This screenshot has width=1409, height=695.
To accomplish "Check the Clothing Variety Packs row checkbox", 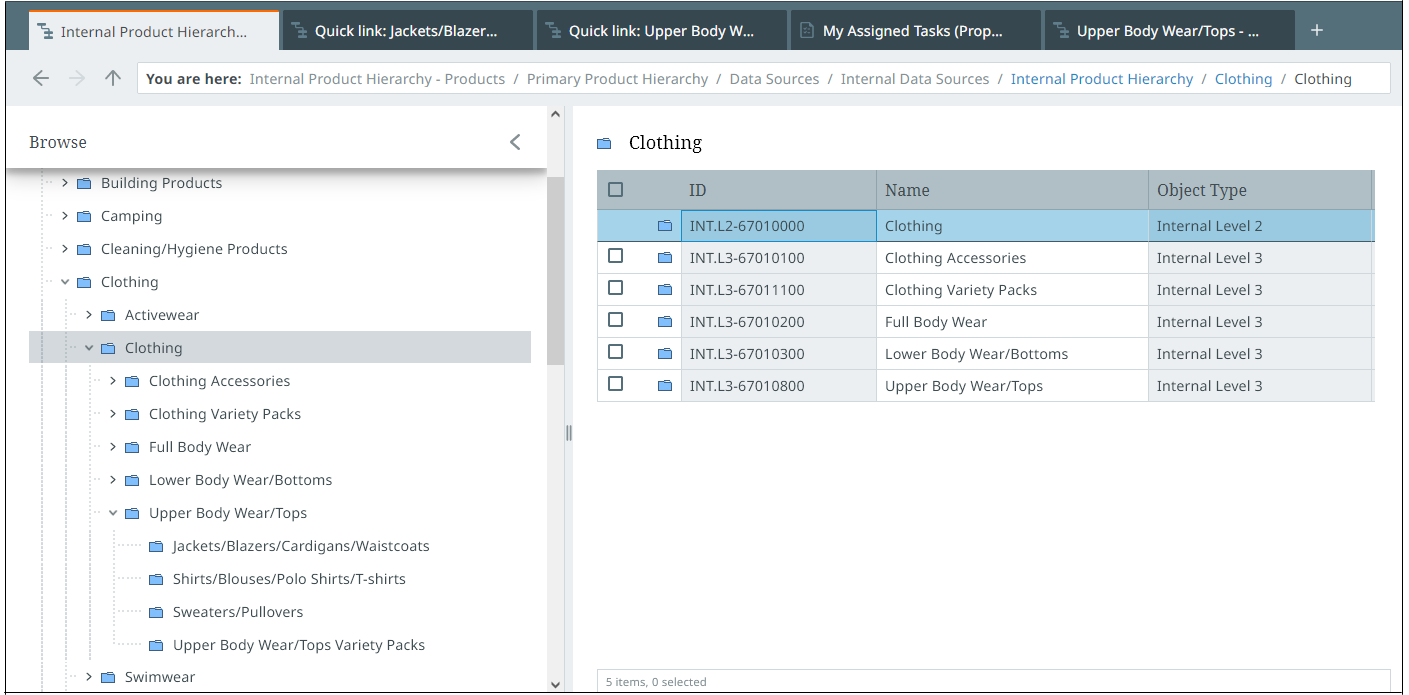I will point(615,288).
